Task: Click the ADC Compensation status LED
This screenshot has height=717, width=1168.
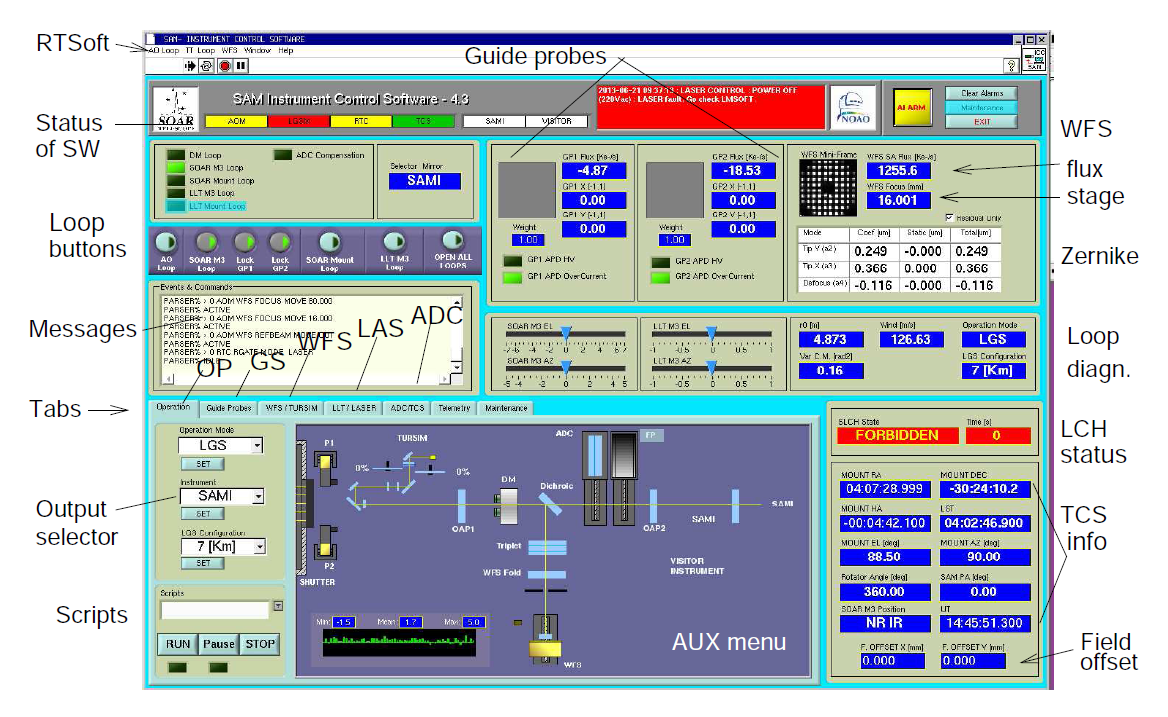Action: (282, 155)
